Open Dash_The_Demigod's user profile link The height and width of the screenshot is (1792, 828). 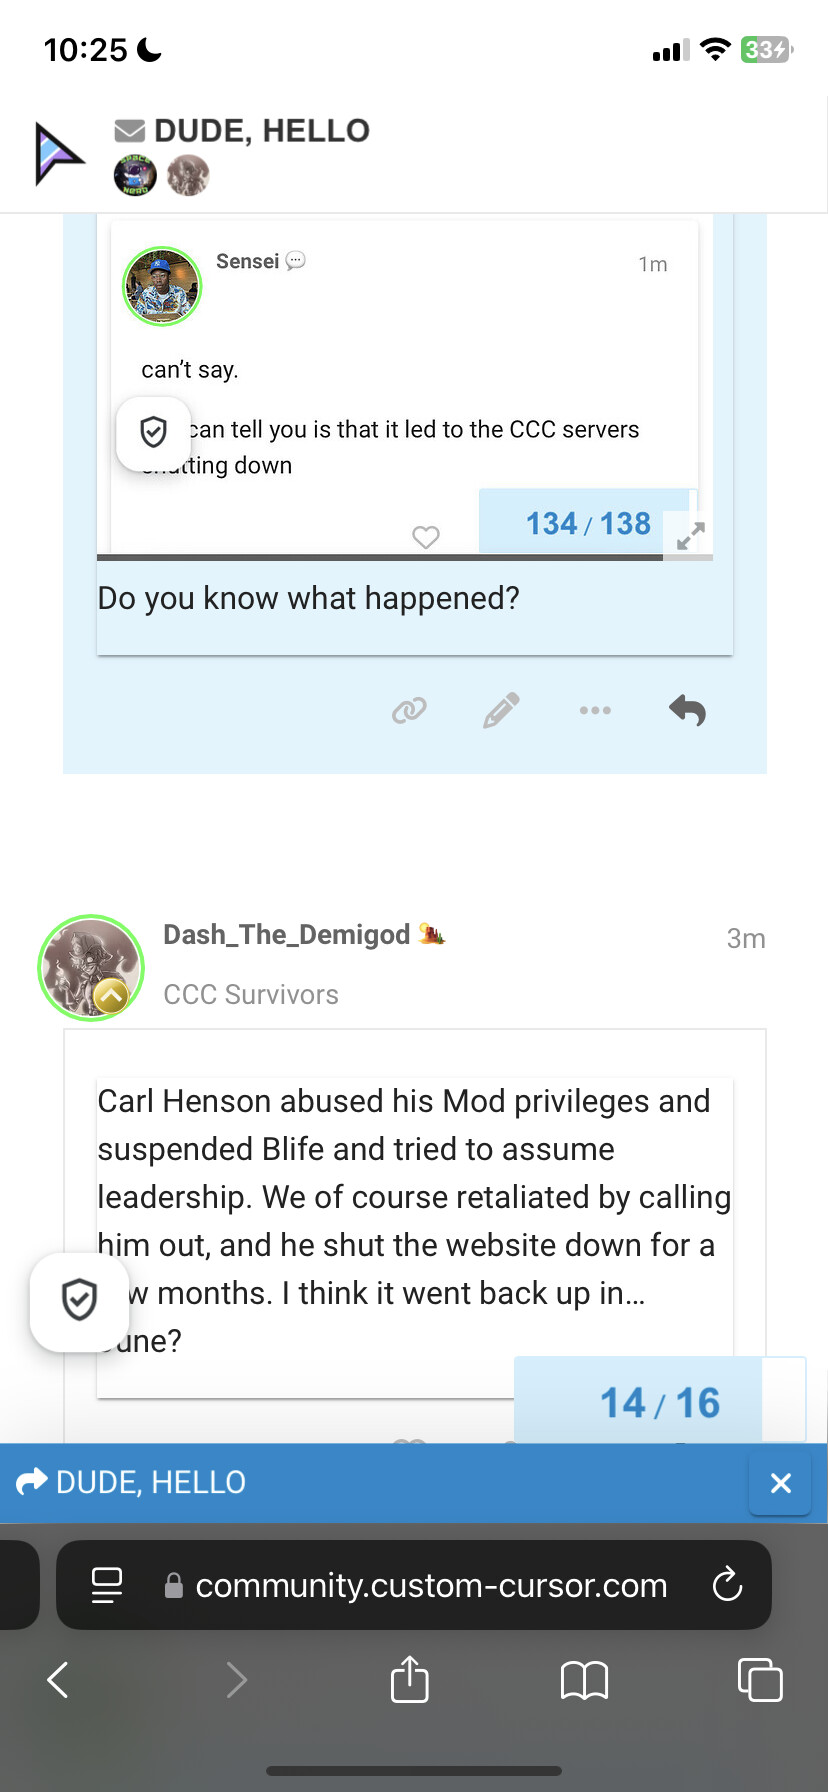pos(287,935)
